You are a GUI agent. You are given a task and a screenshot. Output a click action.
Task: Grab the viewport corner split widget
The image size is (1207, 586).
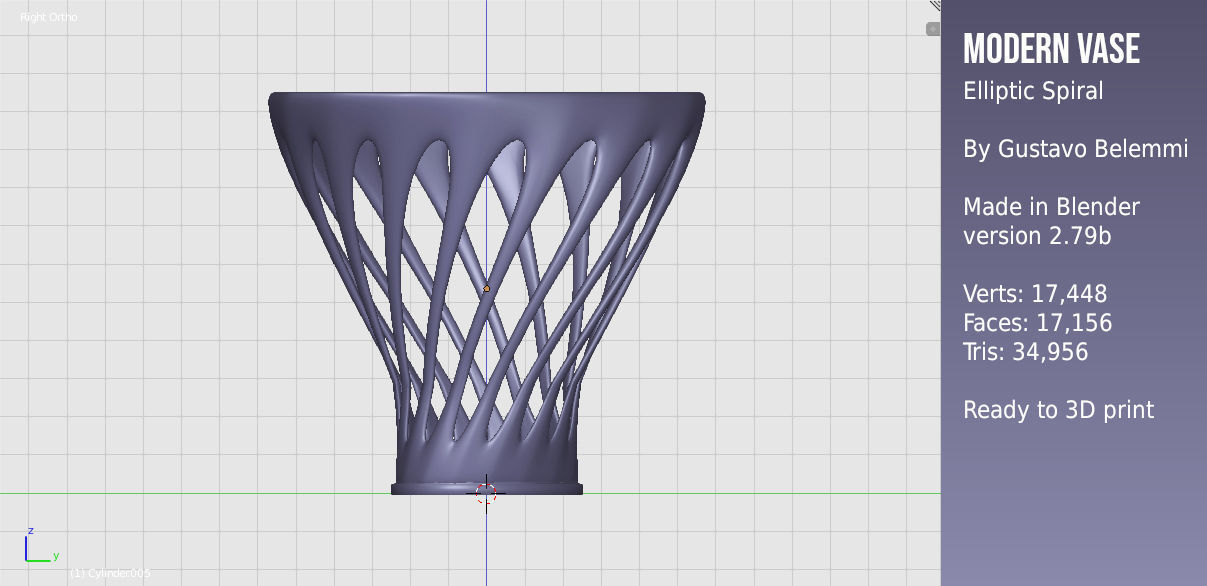point(934,6)
